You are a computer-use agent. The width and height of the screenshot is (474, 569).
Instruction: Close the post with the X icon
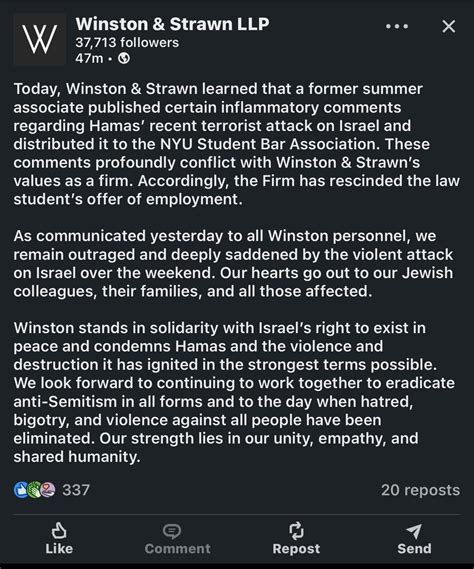click(449, 26)
